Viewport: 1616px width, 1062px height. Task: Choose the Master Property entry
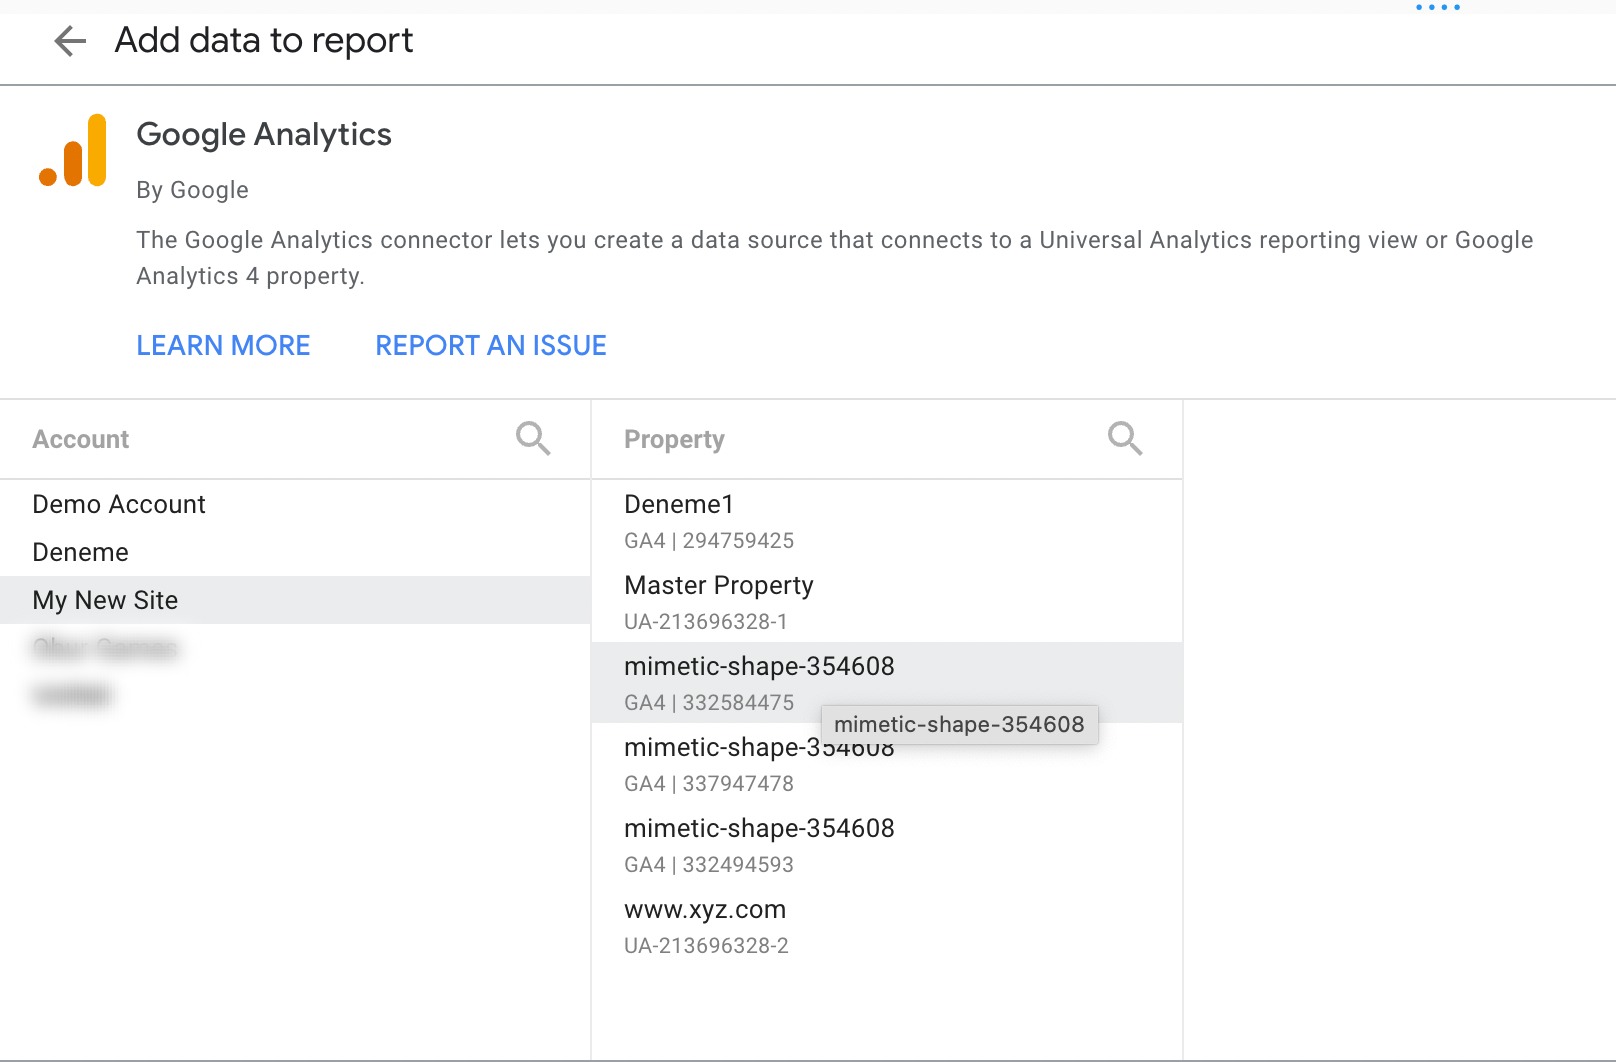[x=887, y=602]
